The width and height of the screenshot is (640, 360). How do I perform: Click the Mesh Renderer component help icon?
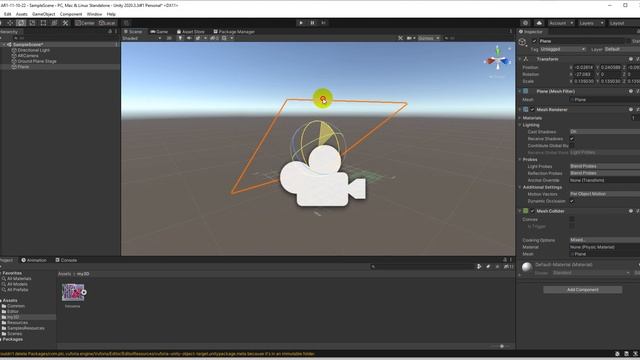pyautogui.click(x=631, y=109)
